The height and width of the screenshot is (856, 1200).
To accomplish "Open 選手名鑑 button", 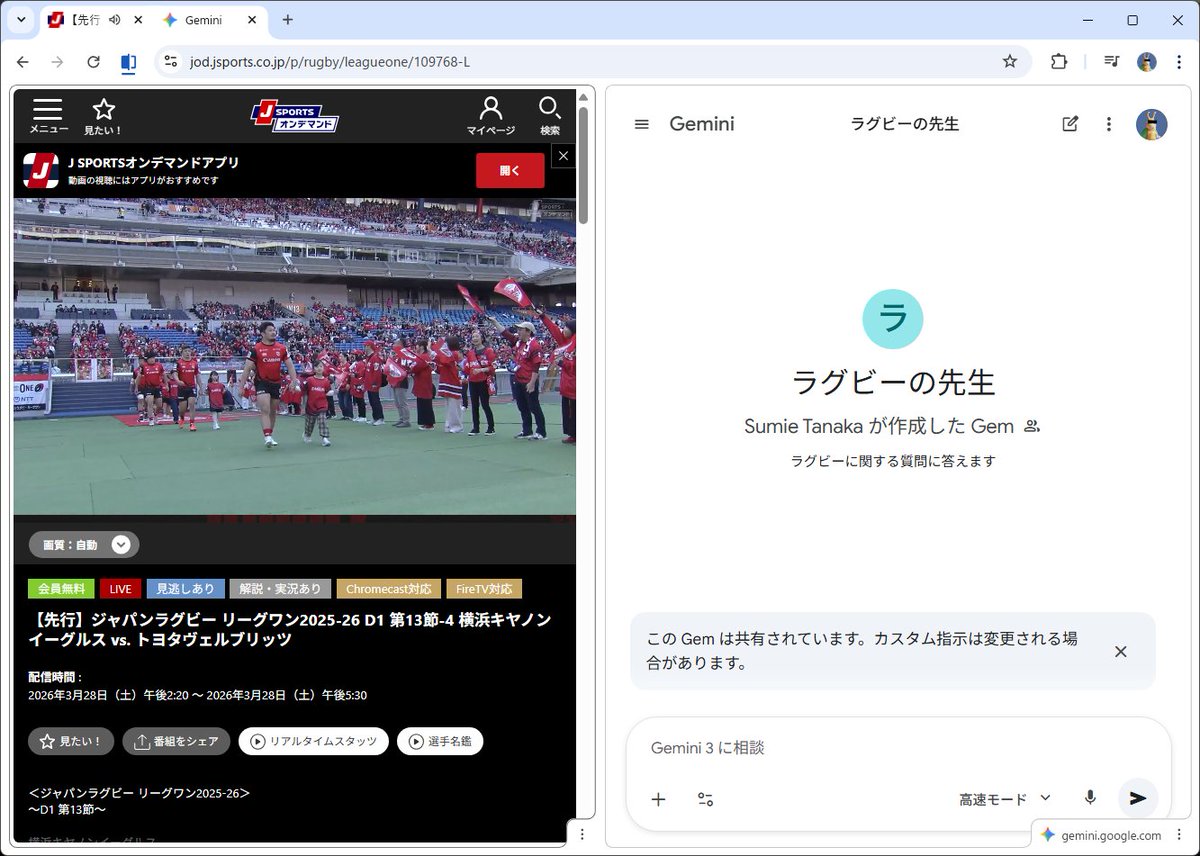I will pyautogui.click(x=440, y=741).
